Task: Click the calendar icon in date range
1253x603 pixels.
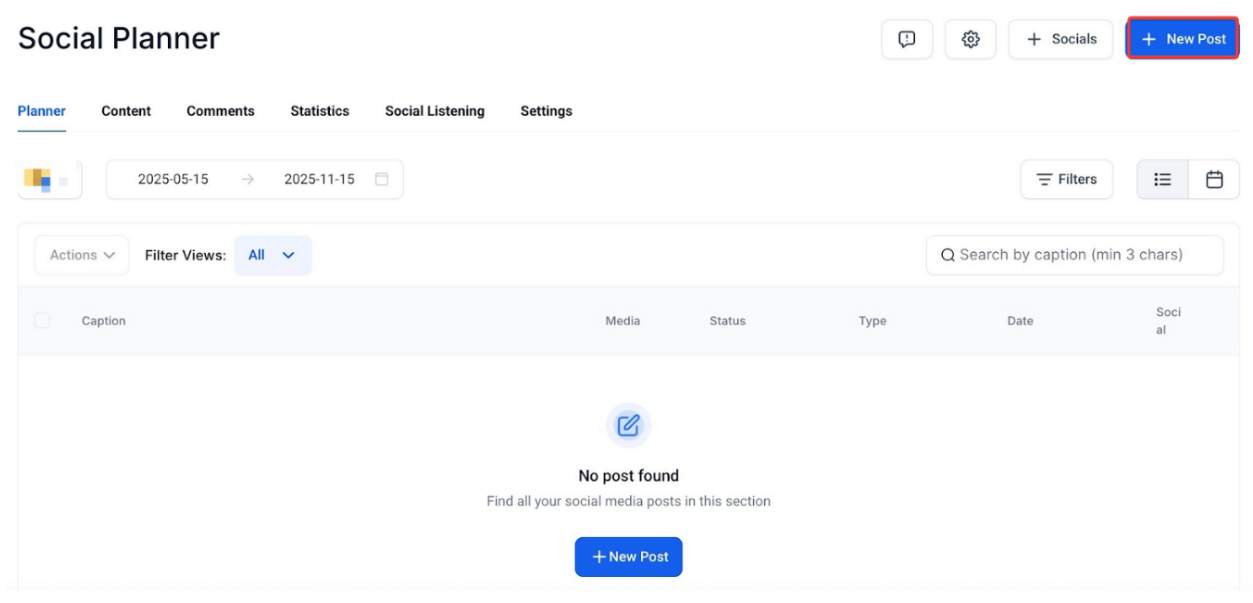Action: coord(381,179)
